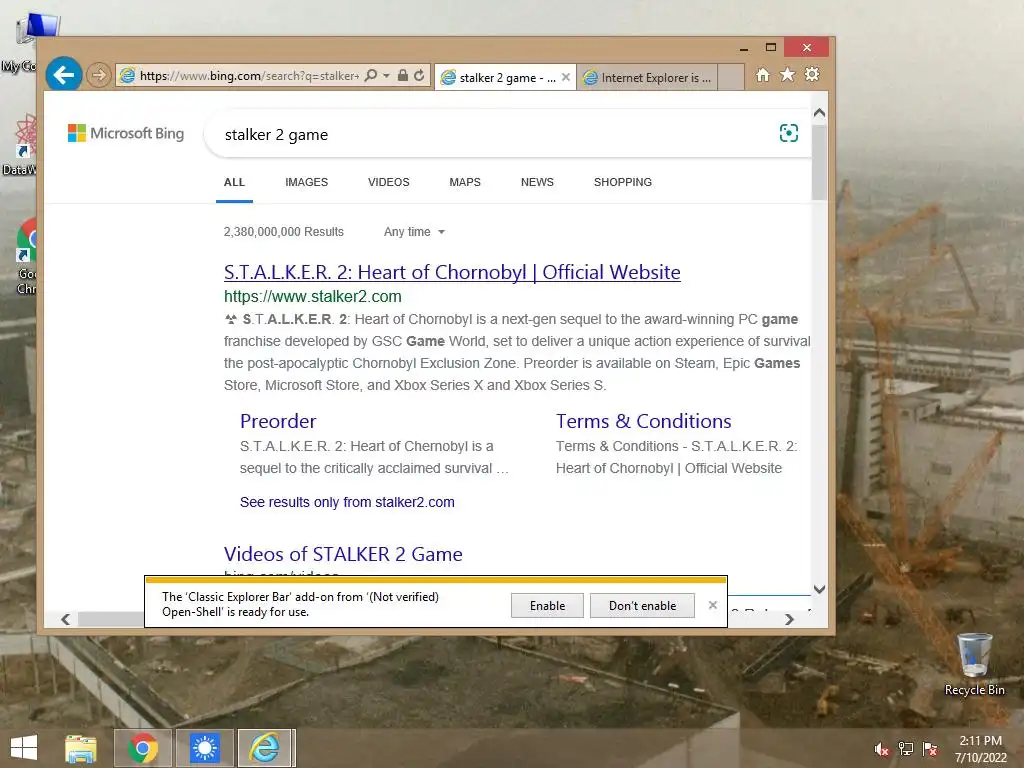Open 'Videos of STALKER 2 Game' link
Viewport: 1024px width, 768px height.
click(343, 554)
